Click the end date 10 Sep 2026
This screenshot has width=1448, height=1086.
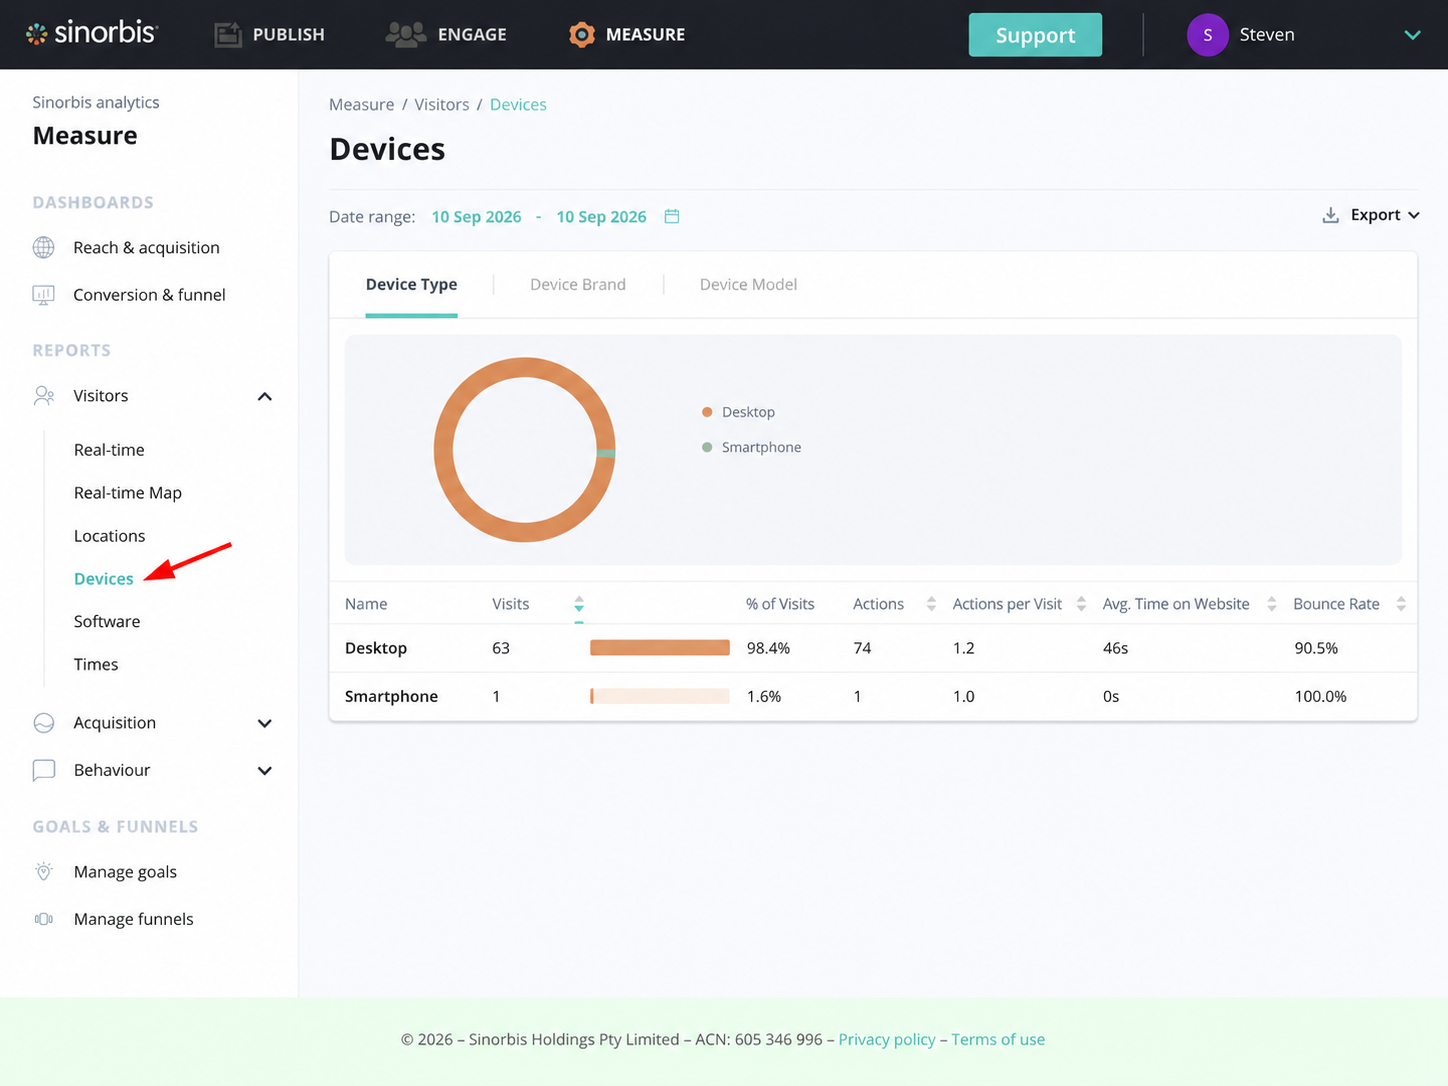coord(601,217)
